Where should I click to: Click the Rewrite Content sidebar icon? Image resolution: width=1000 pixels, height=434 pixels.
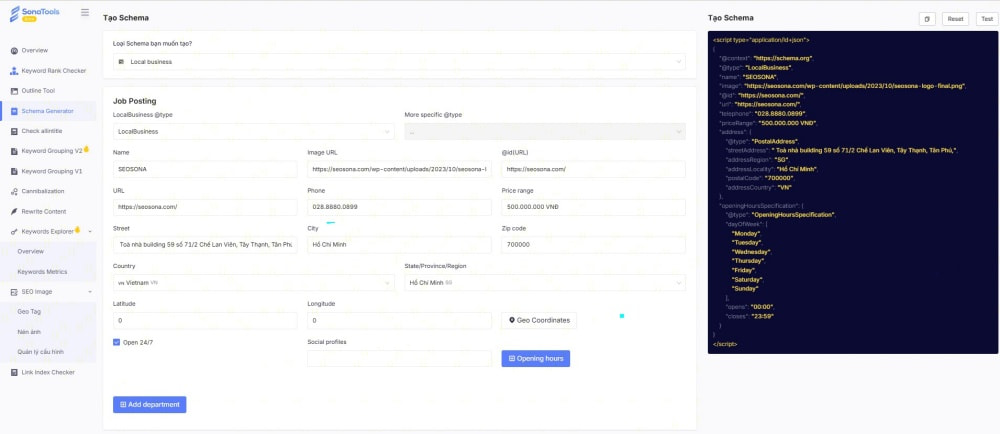pos(13,211)
